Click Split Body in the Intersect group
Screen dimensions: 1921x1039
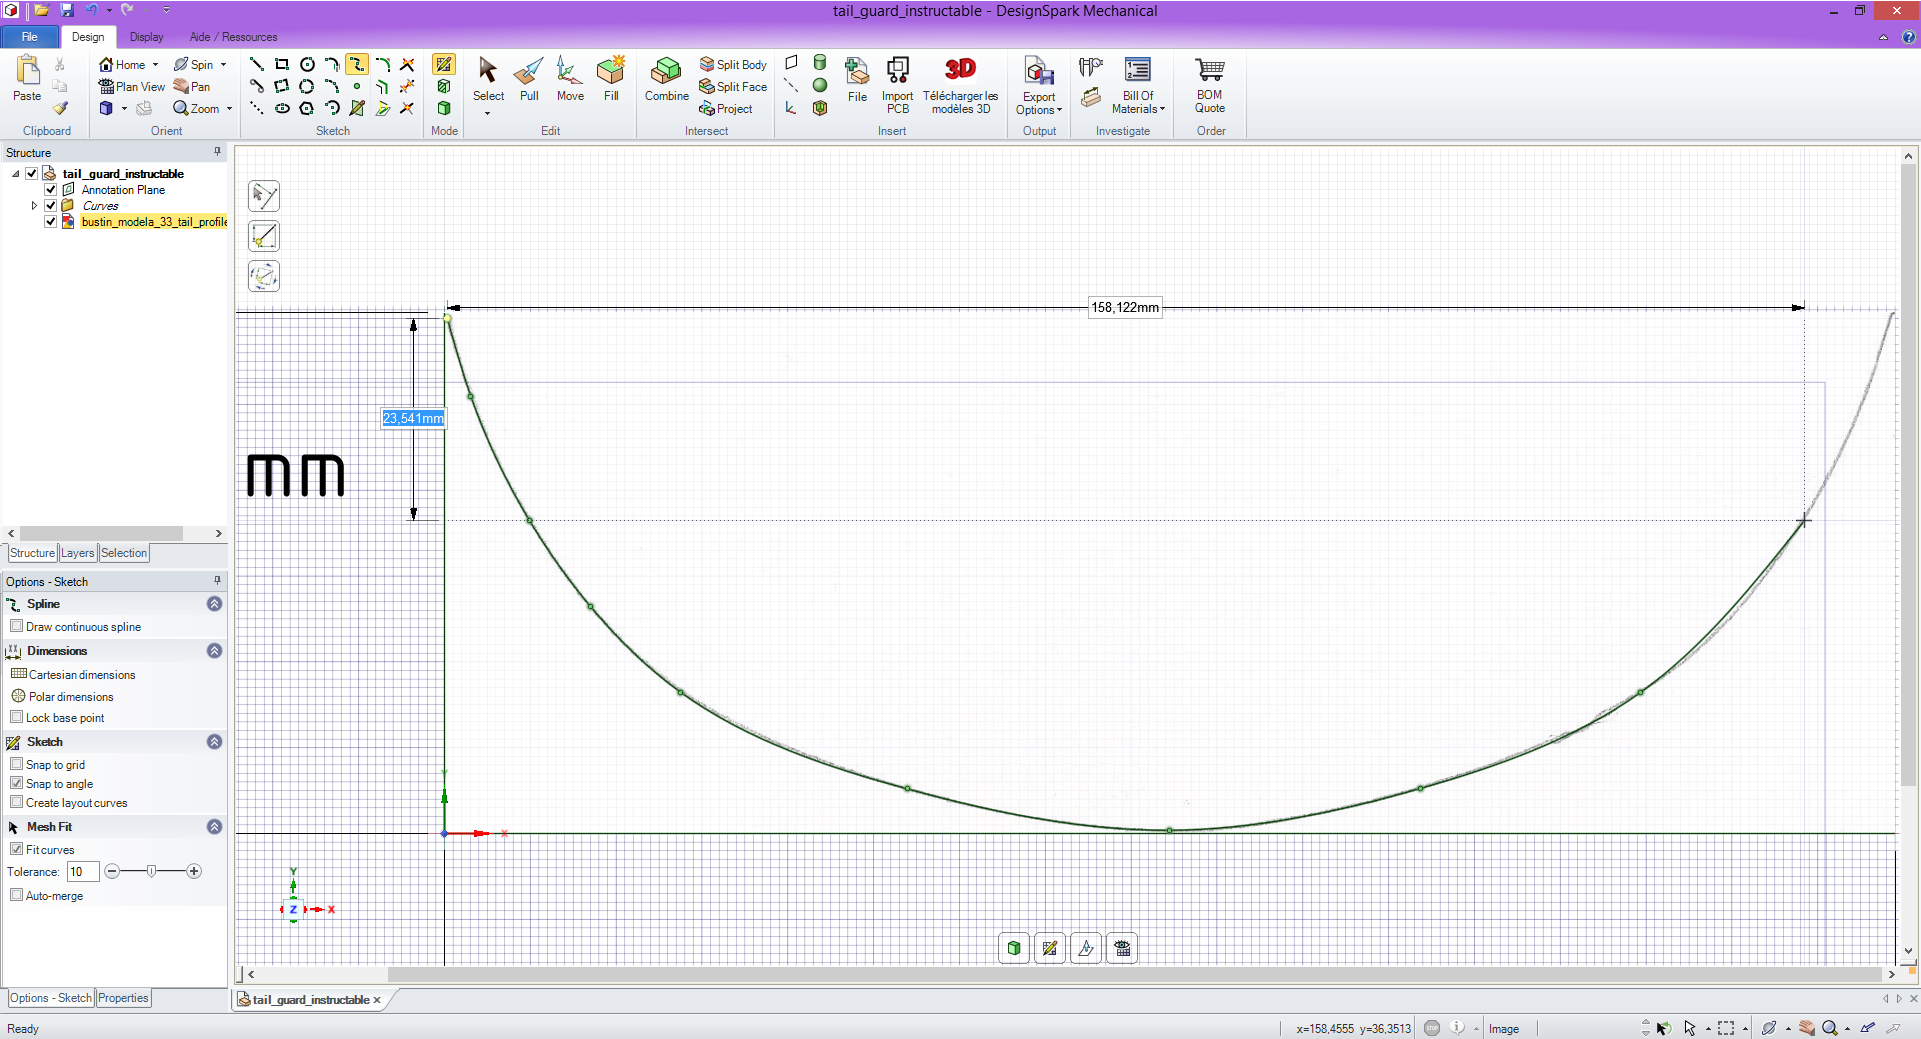(x=733, y=64)
